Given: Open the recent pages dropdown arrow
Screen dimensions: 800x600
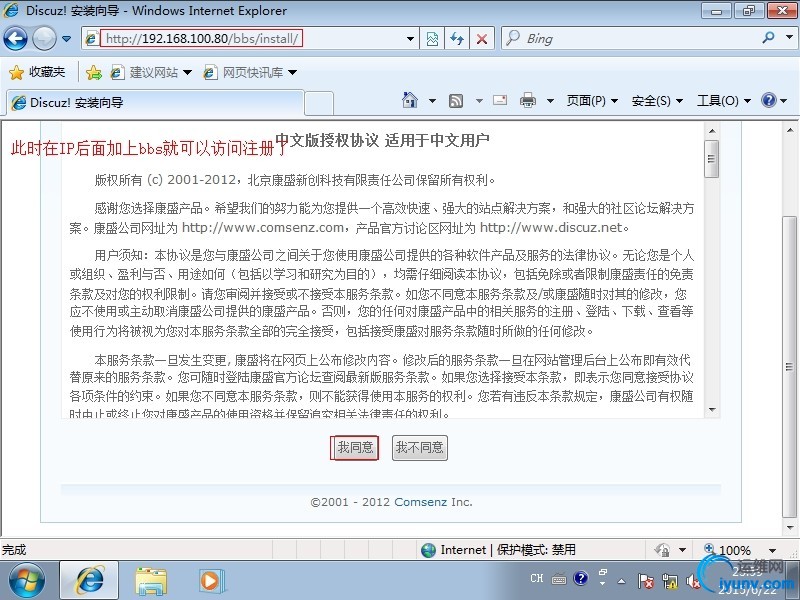Looking at the screenshot, I should point(66,39).
